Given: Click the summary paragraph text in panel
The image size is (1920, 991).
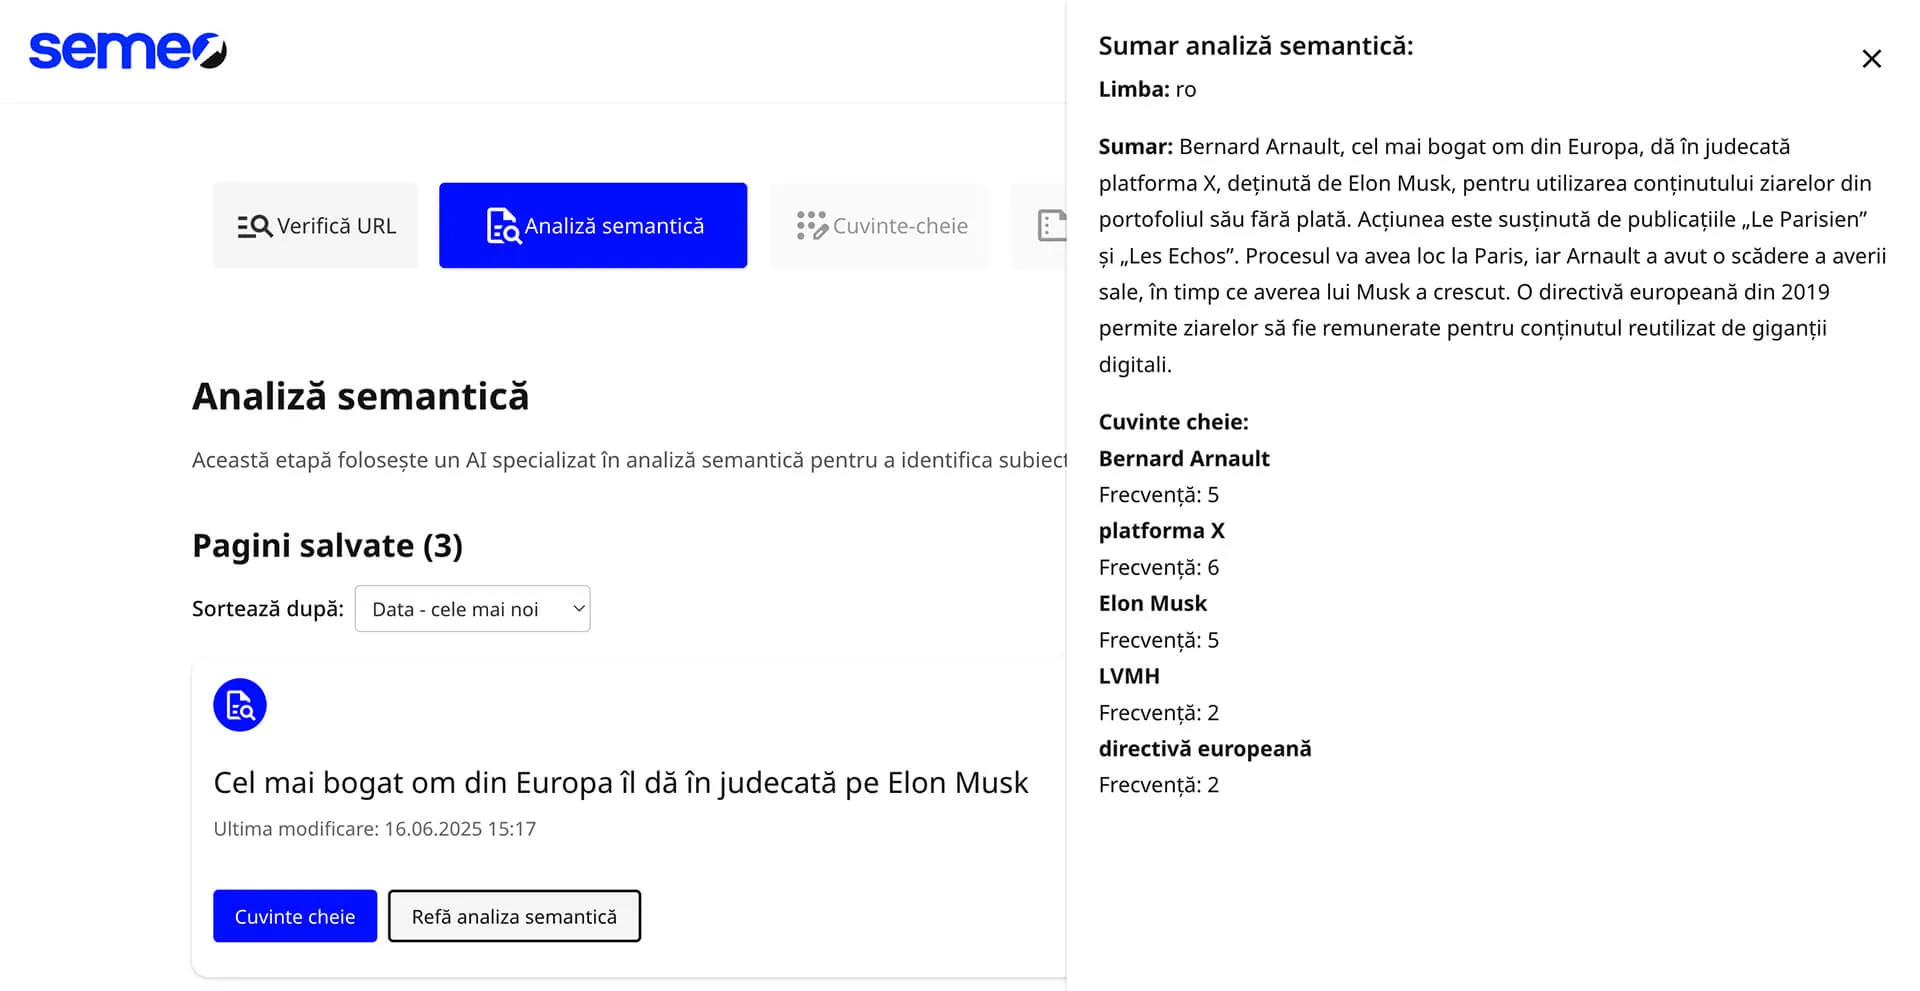Looking at the screenshot, I should (1490, 256).
